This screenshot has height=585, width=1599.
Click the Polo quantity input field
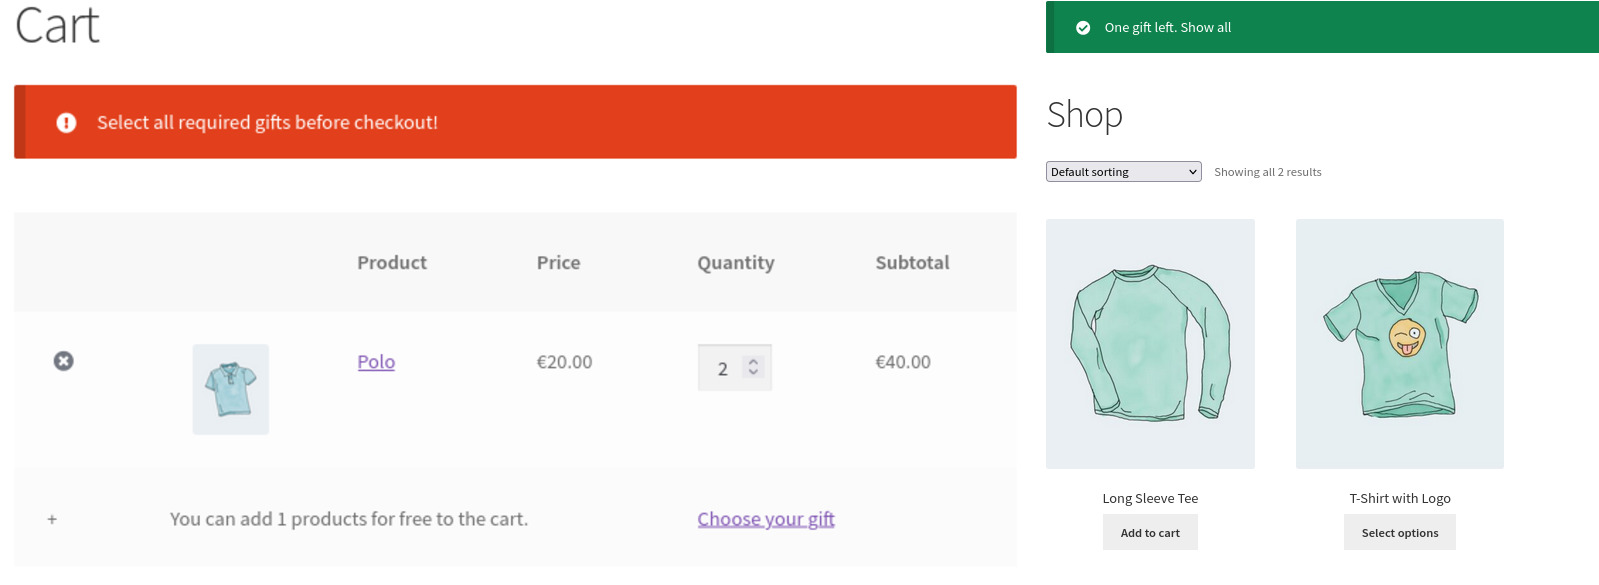click(734, 368)
